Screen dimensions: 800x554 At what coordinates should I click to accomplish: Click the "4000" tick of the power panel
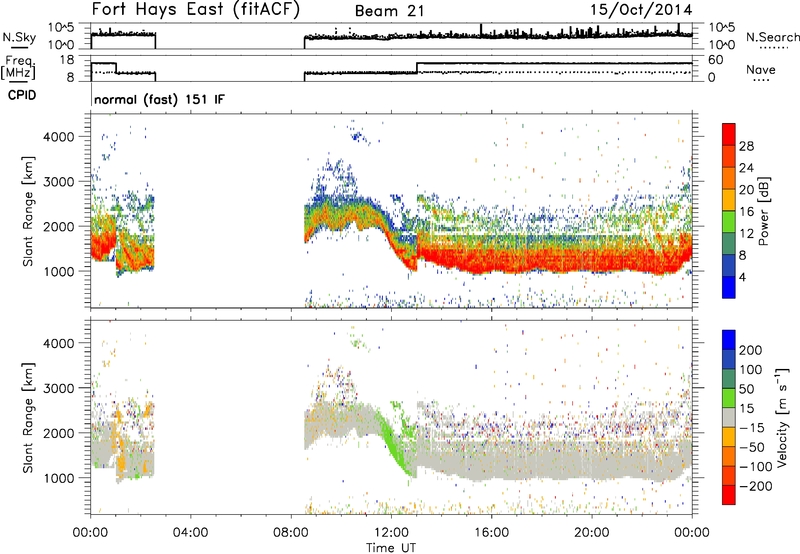click(x=58, y=137)
